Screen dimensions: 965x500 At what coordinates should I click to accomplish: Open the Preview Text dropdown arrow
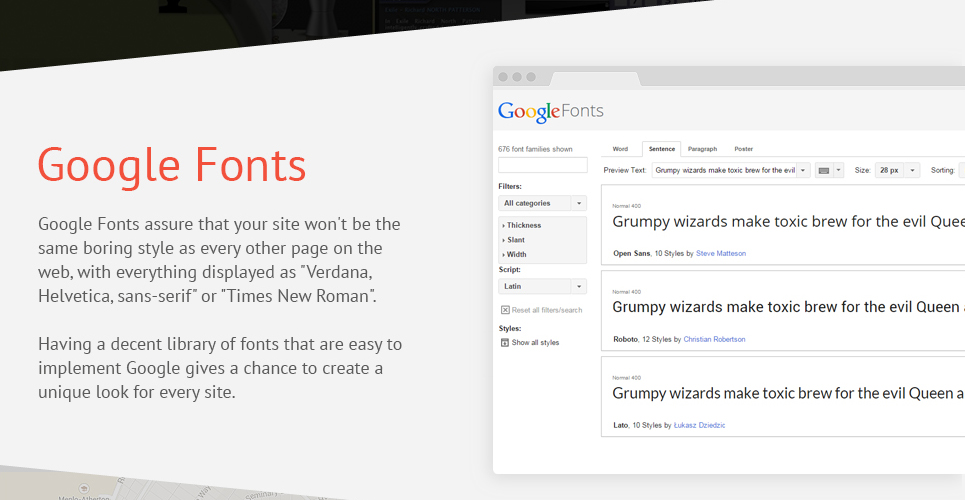(x=803, y=171)
